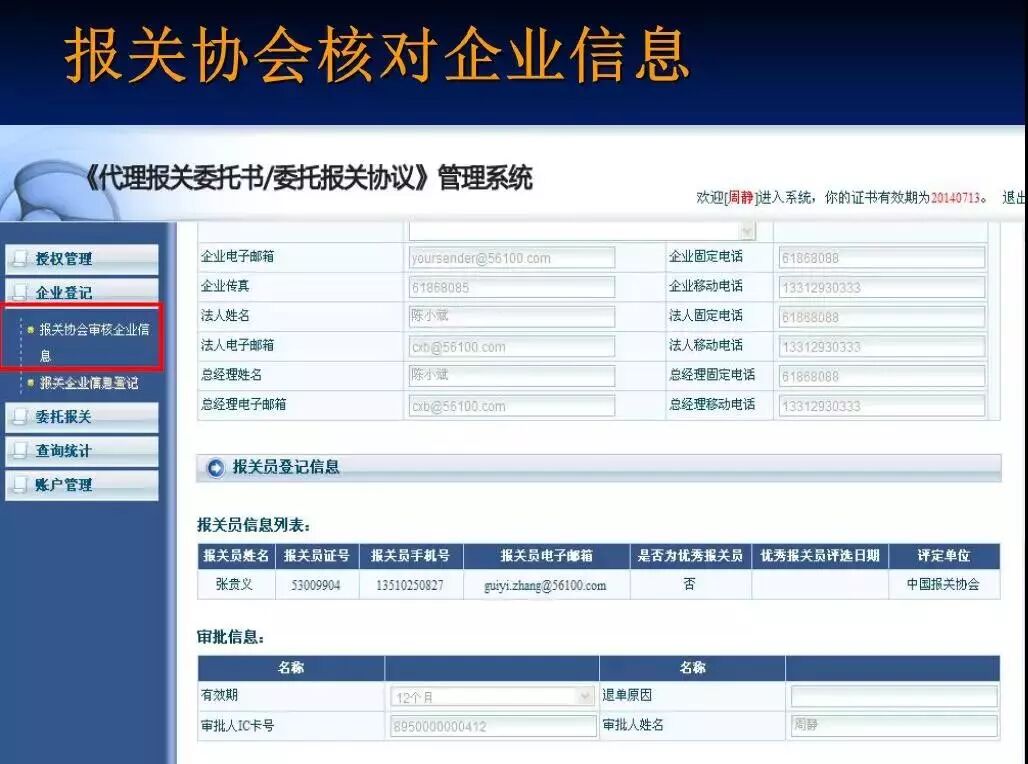Click the 退单原因 input field
The image size is (1028, 764).
click(x=894, y=696)
